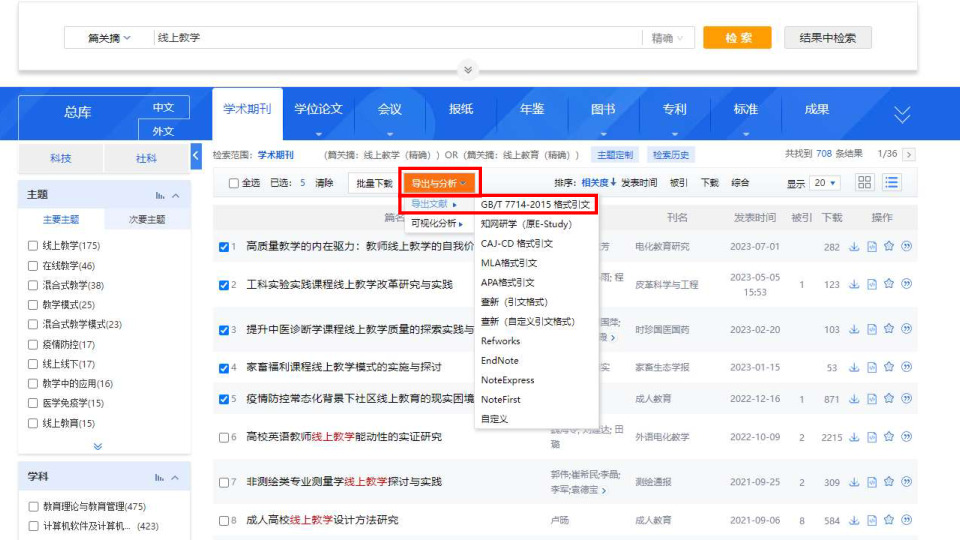Check result 7 非测绘类专业测量学
Viewport: 960px width, 540px height.
[x=224, y=482]
